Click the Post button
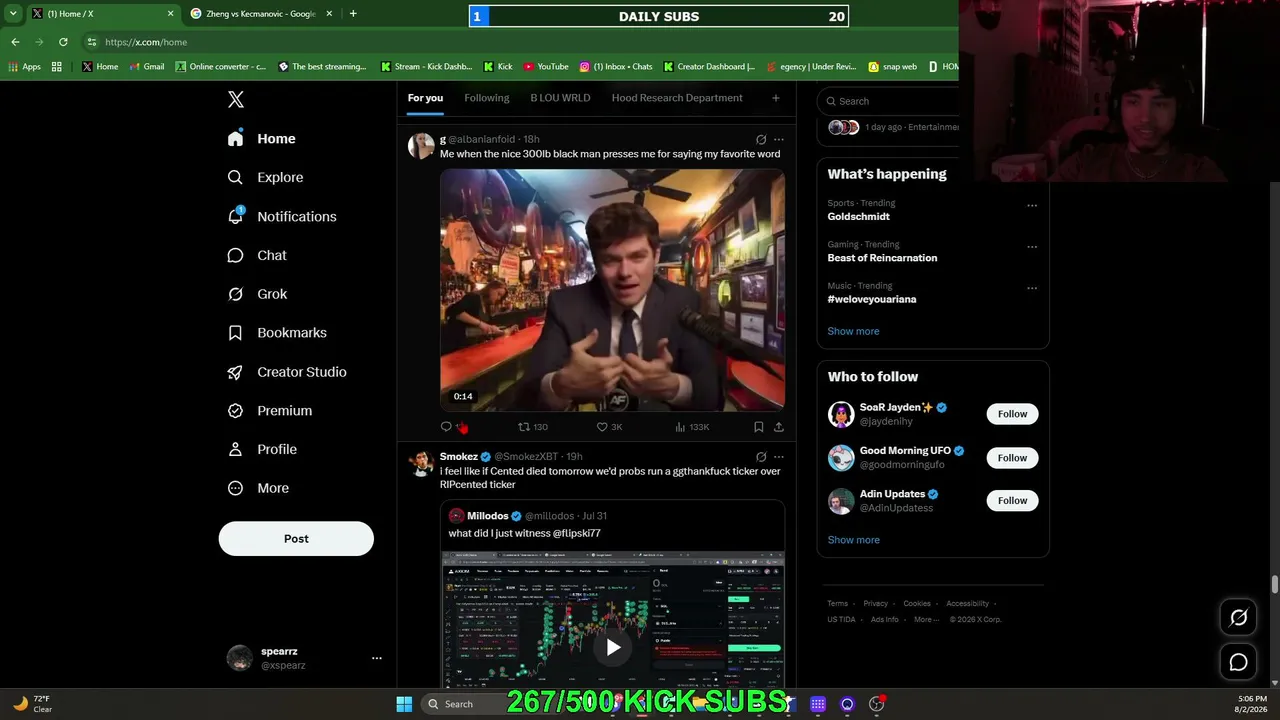Image resolution: width=1280 pixels, height=720 pixels. coord(296,538)
